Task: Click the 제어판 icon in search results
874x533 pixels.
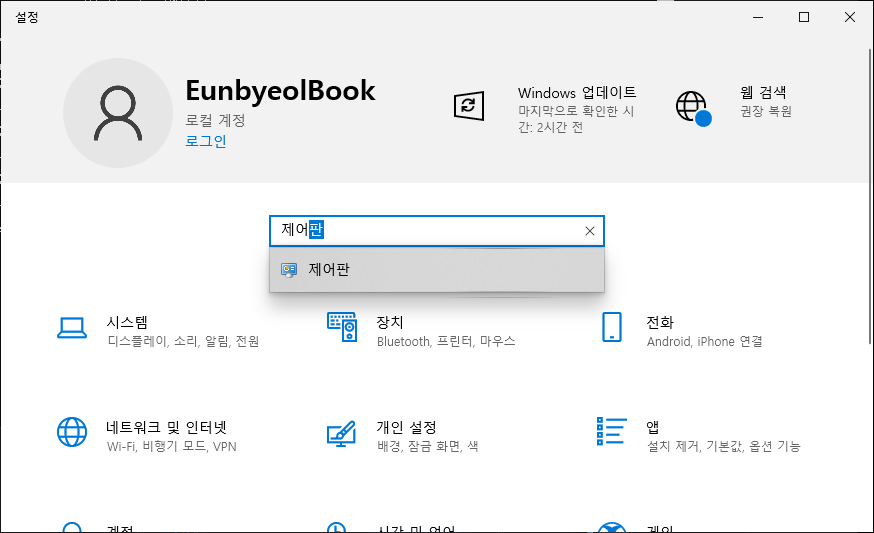Action: pos(289,270)
